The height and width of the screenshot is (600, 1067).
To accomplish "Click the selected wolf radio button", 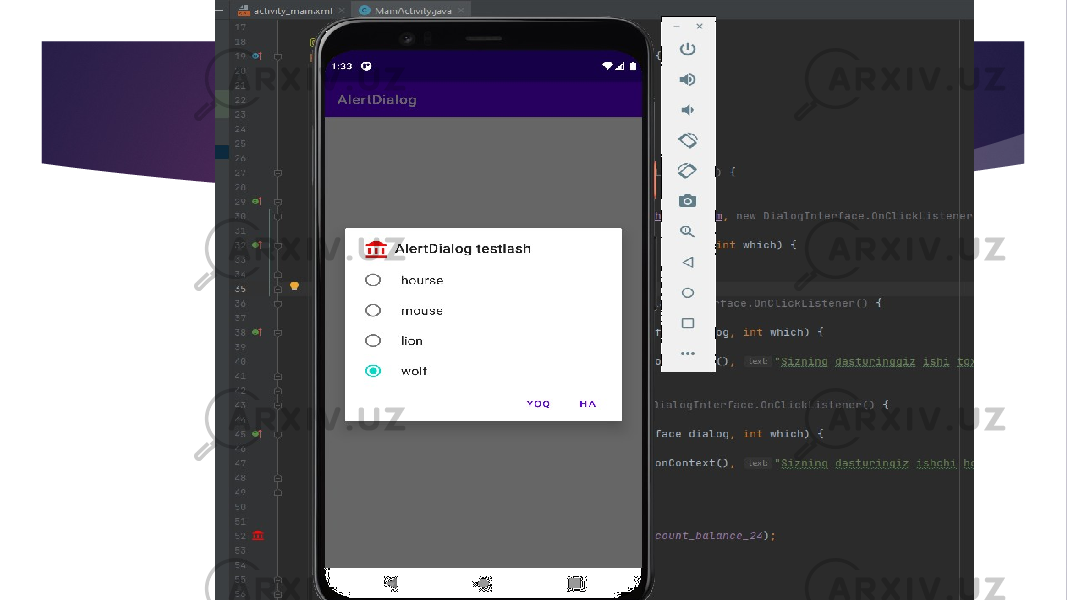I will [x=373, y=371].
